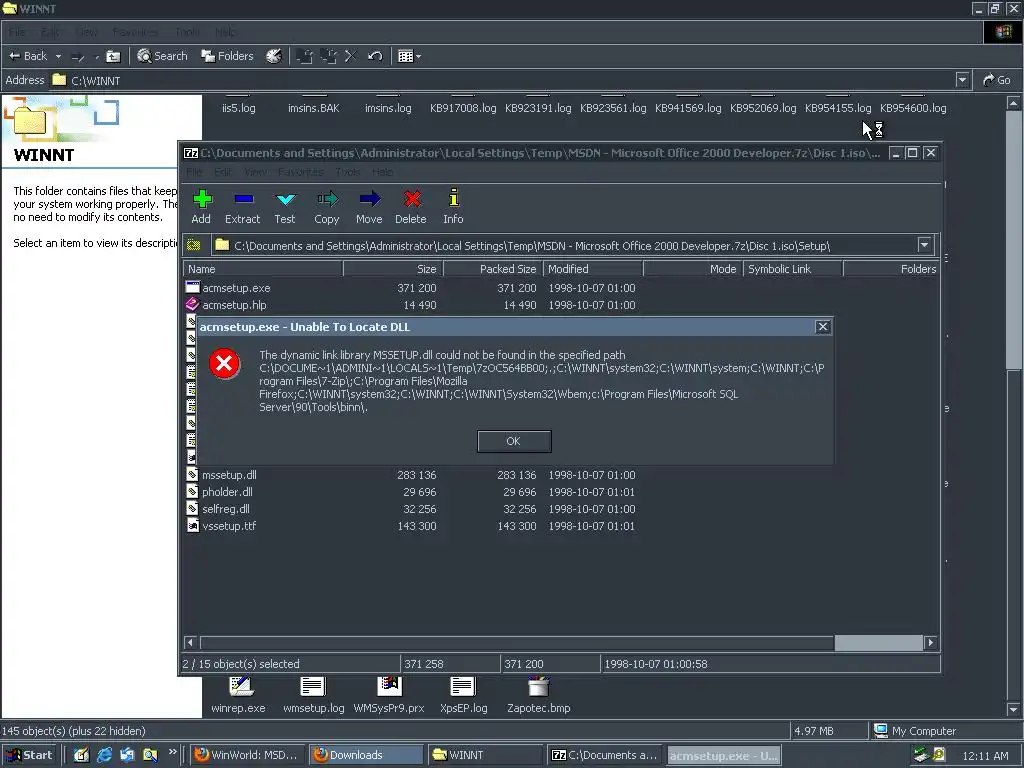Toggle Folders pane in WINNT Explorer
This screenshot has height=768, width=1024.
227,56
